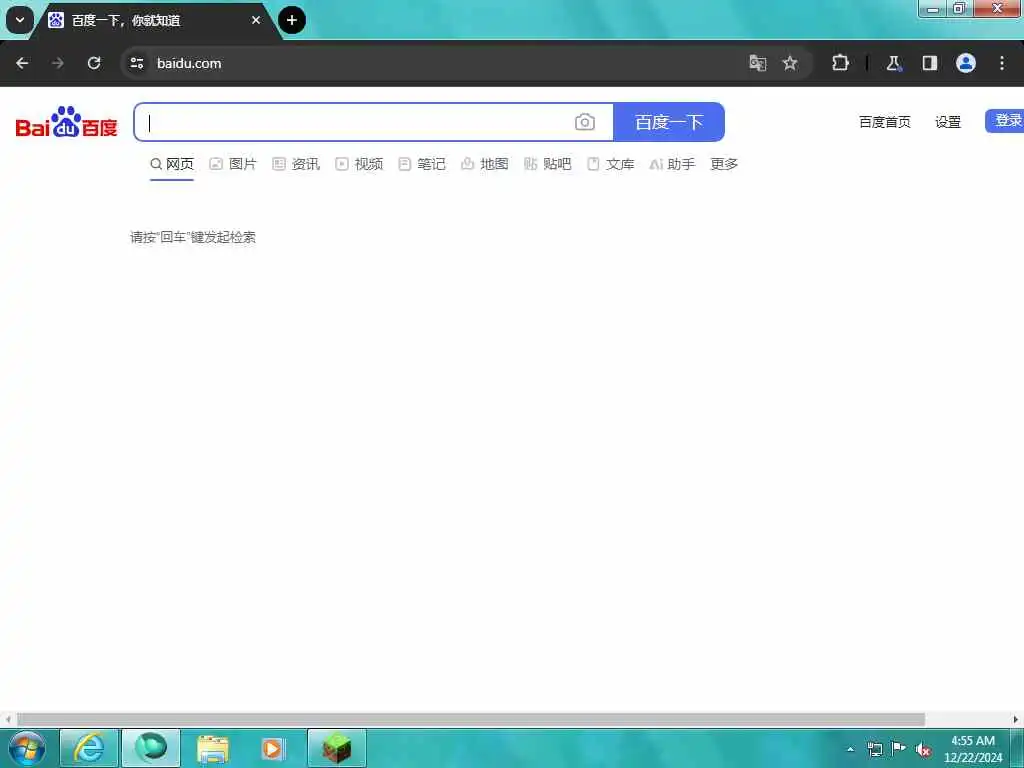Viewport: 1024px width, 768px height.
Task: Click the horizontal scrollbar thumb
Action: (470, 720)
